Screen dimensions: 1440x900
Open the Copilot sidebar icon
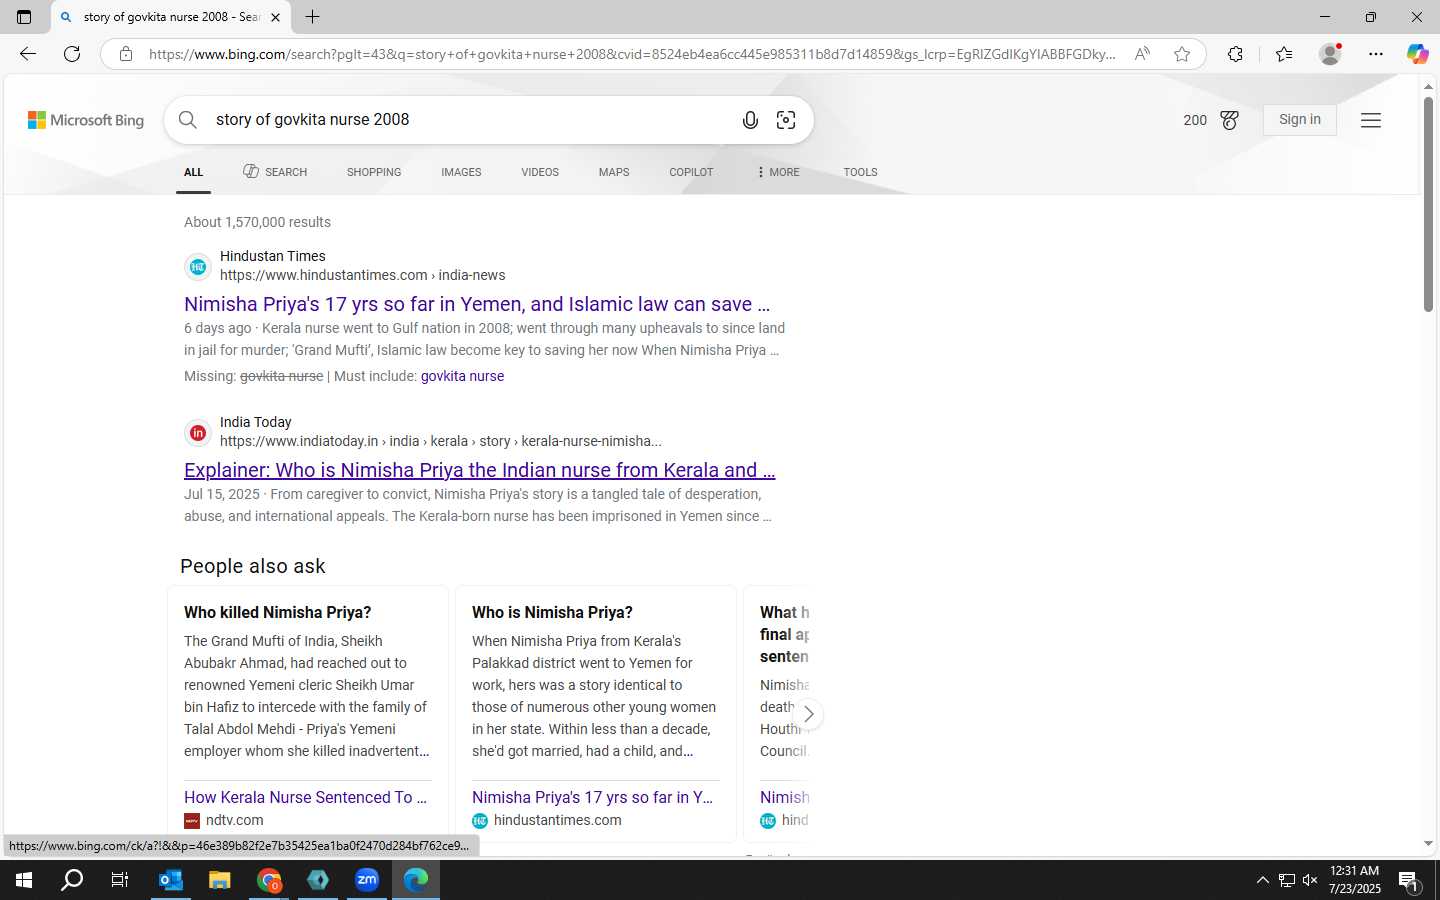1417,54
